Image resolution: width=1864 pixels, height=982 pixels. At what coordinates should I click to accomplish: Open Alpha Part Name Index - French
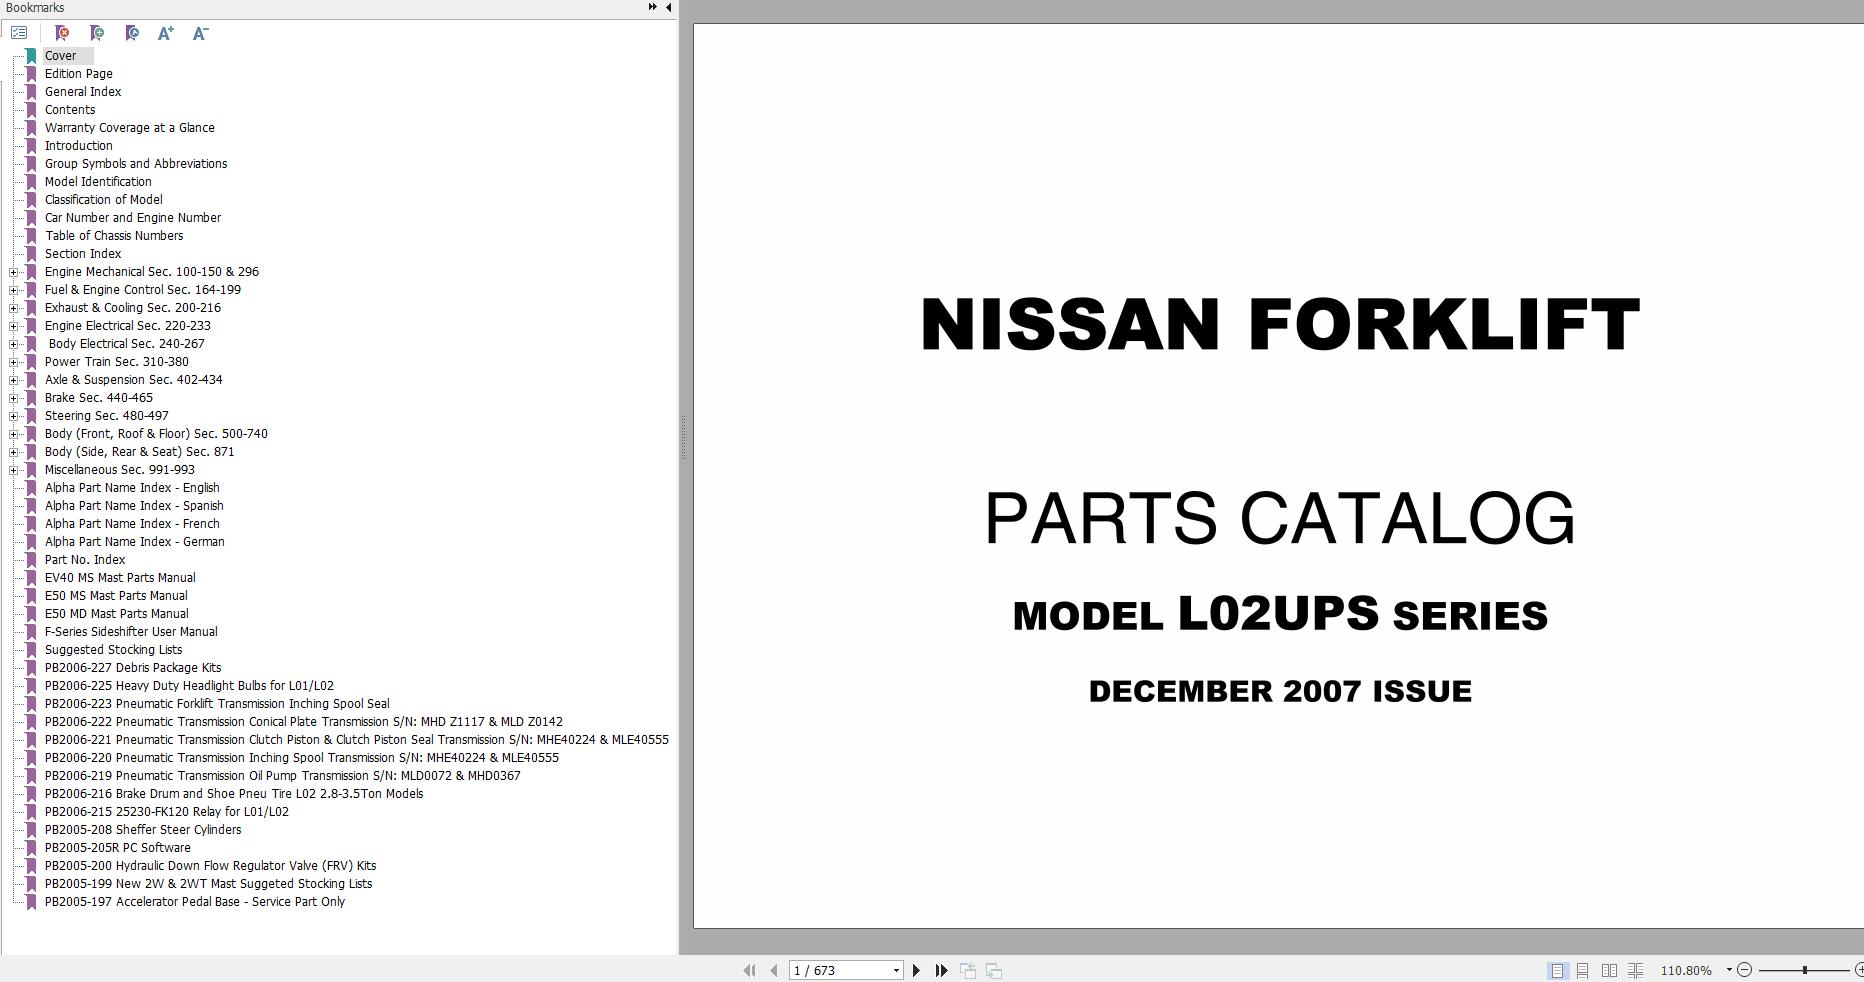pyautogui.click(x=132, y=524)
